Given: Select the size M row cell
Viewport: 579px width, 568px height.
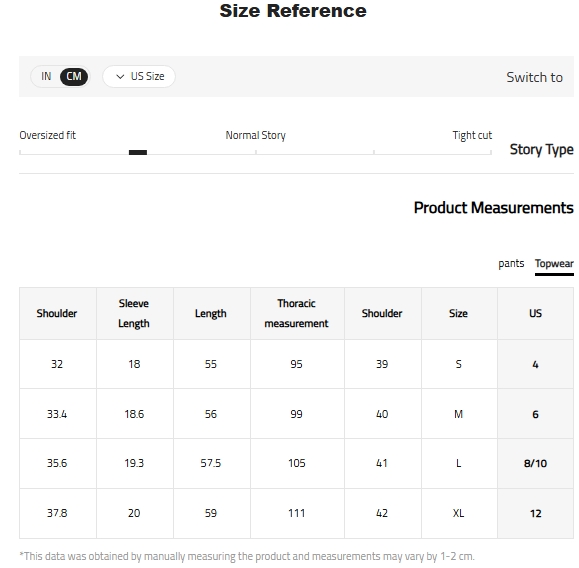Looking at the screenshot, I should (x=459, y=414).
